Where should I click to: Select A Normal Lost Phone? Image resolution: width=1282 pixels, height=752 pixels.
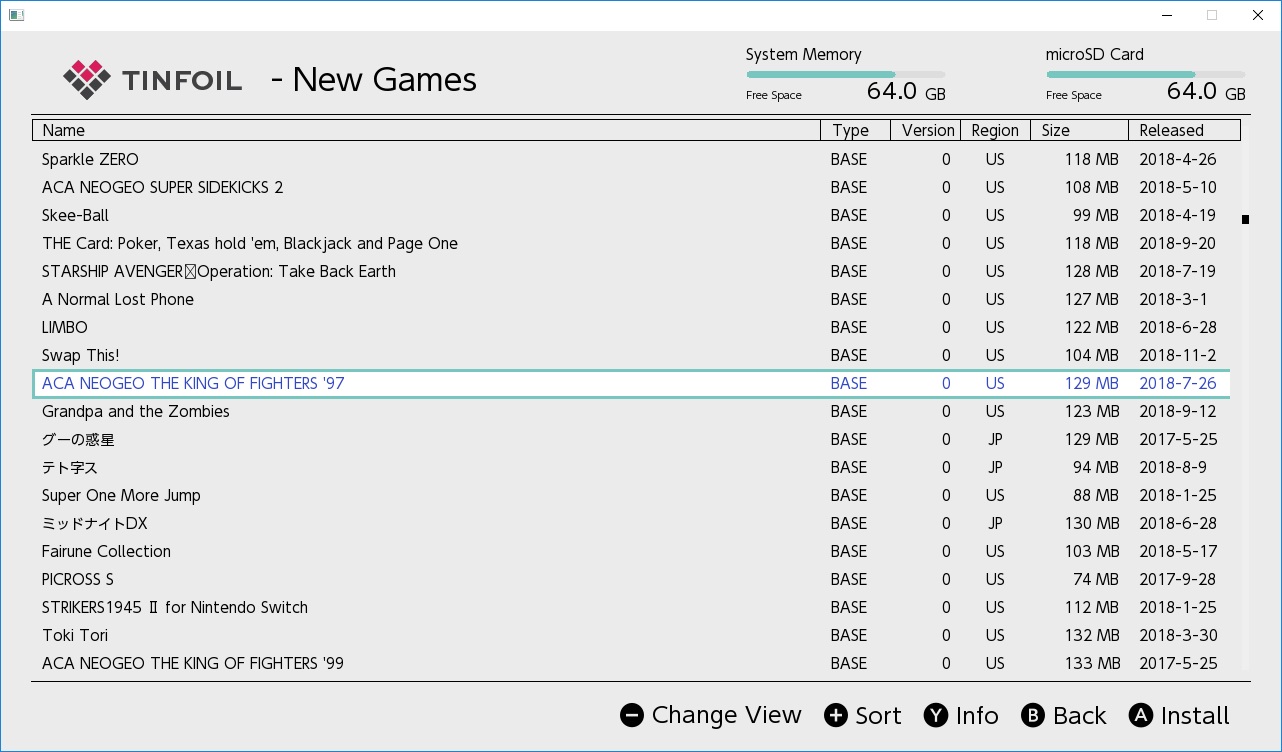click(x=632, y=299)
